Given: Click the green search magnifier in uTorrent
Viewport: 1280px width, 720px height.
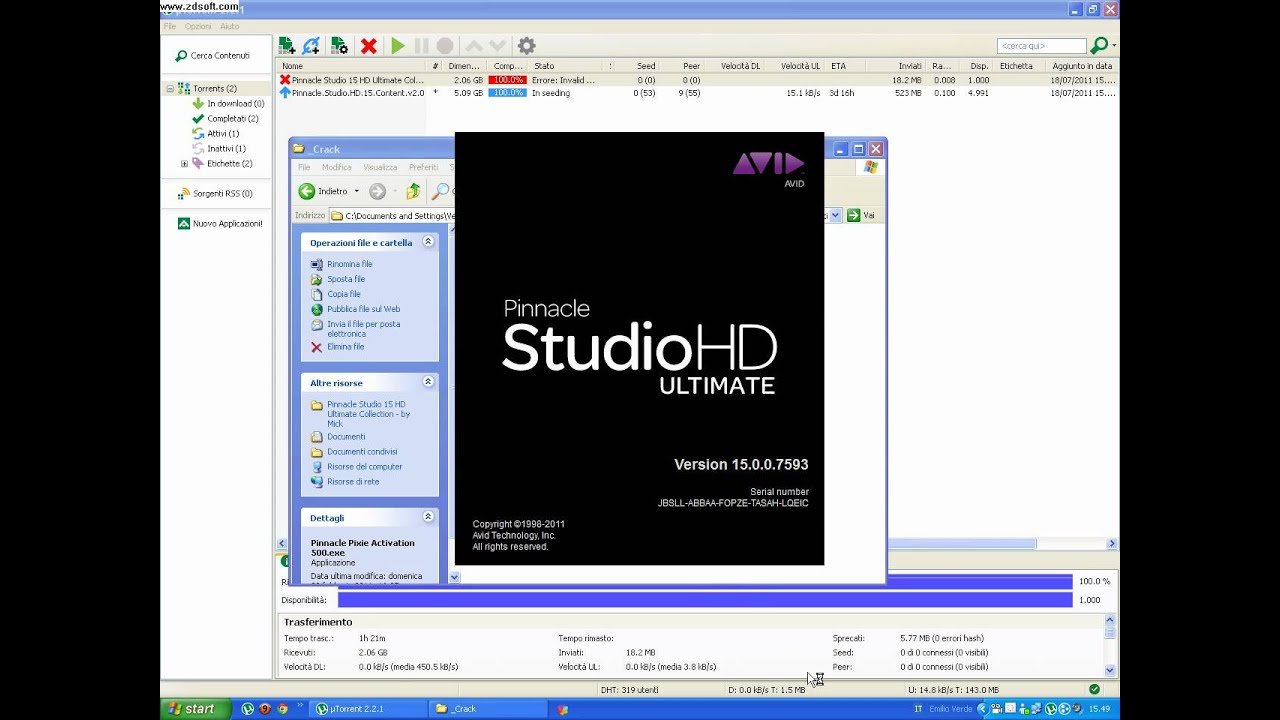Looking at the screenshot, I should (x=1098, y=46).
